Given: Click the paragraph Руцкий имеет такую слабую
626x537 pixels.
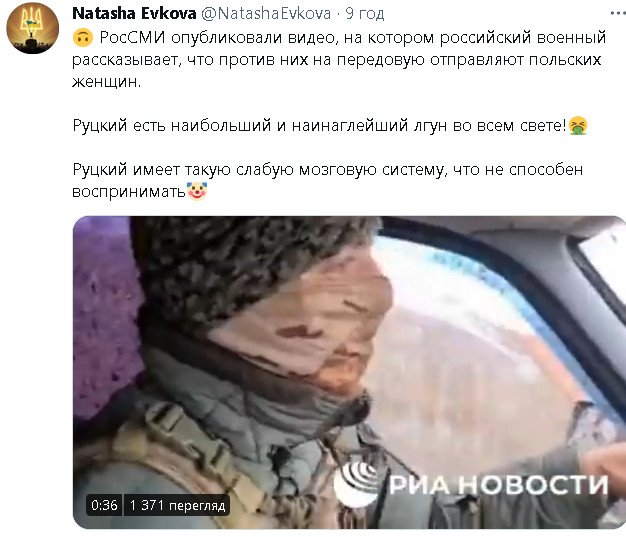Looking at the screenshot, I should coord(327,180).
